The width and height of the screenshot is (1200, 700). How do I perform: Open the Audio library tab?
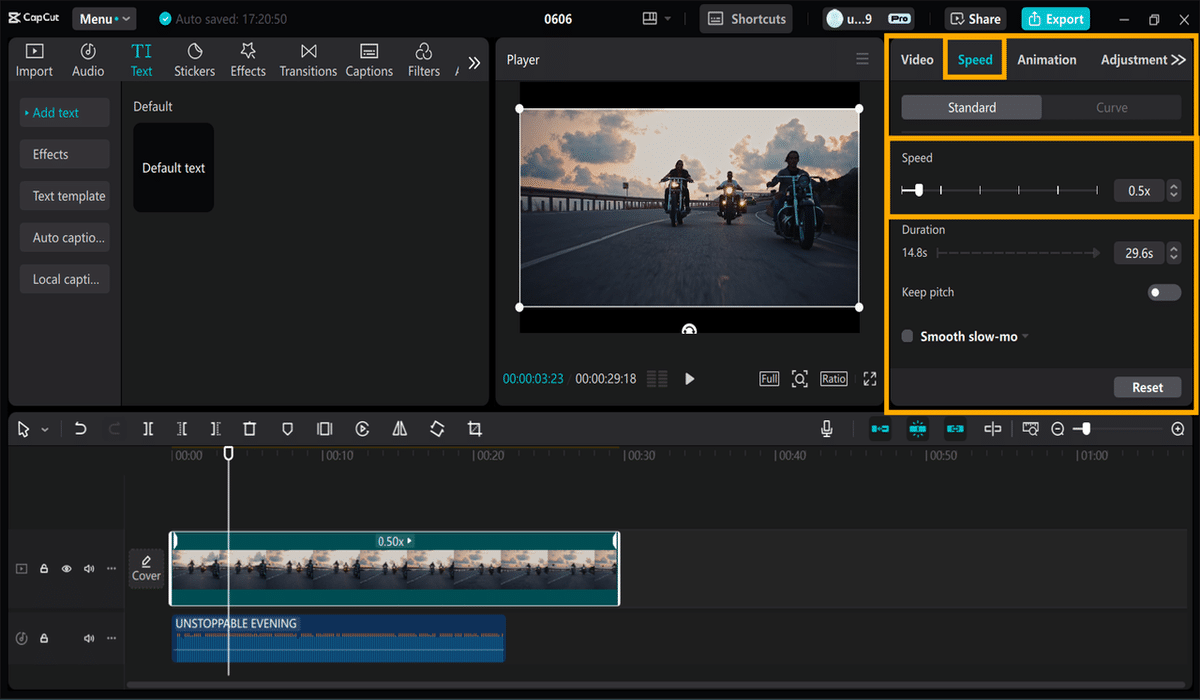point(88,60)
